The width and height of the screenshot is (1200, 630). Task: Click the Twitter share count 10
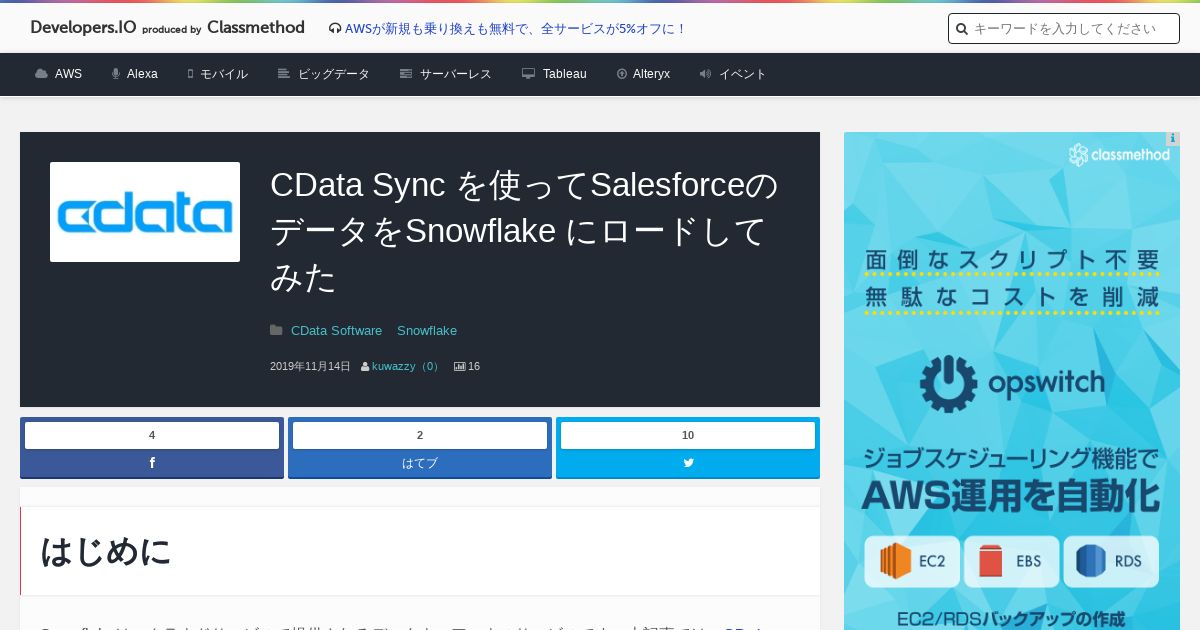[x=688, y=435]
